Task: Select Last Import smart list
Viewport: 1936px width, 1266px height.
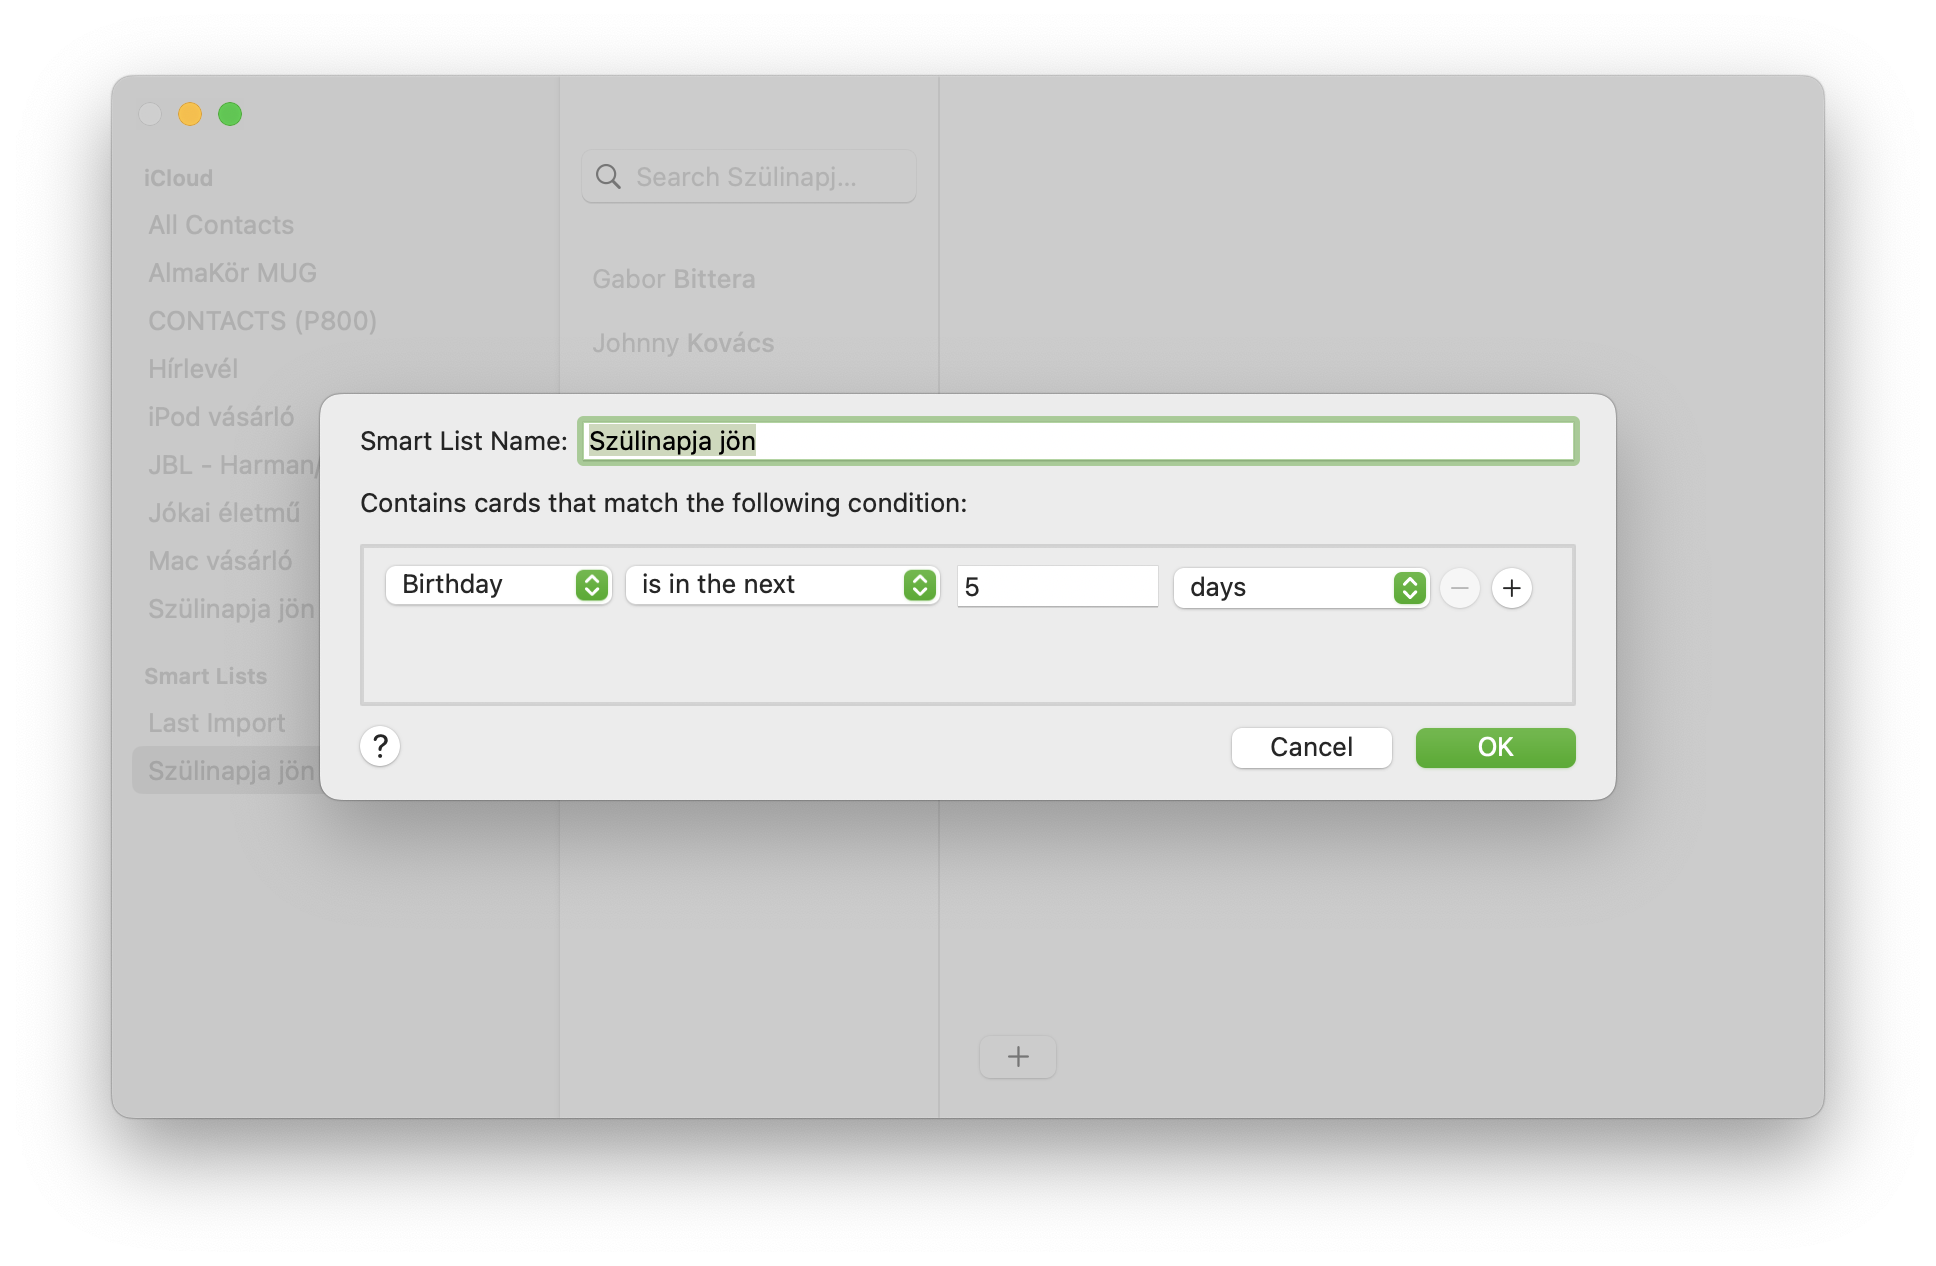Action: coord(217,723)
